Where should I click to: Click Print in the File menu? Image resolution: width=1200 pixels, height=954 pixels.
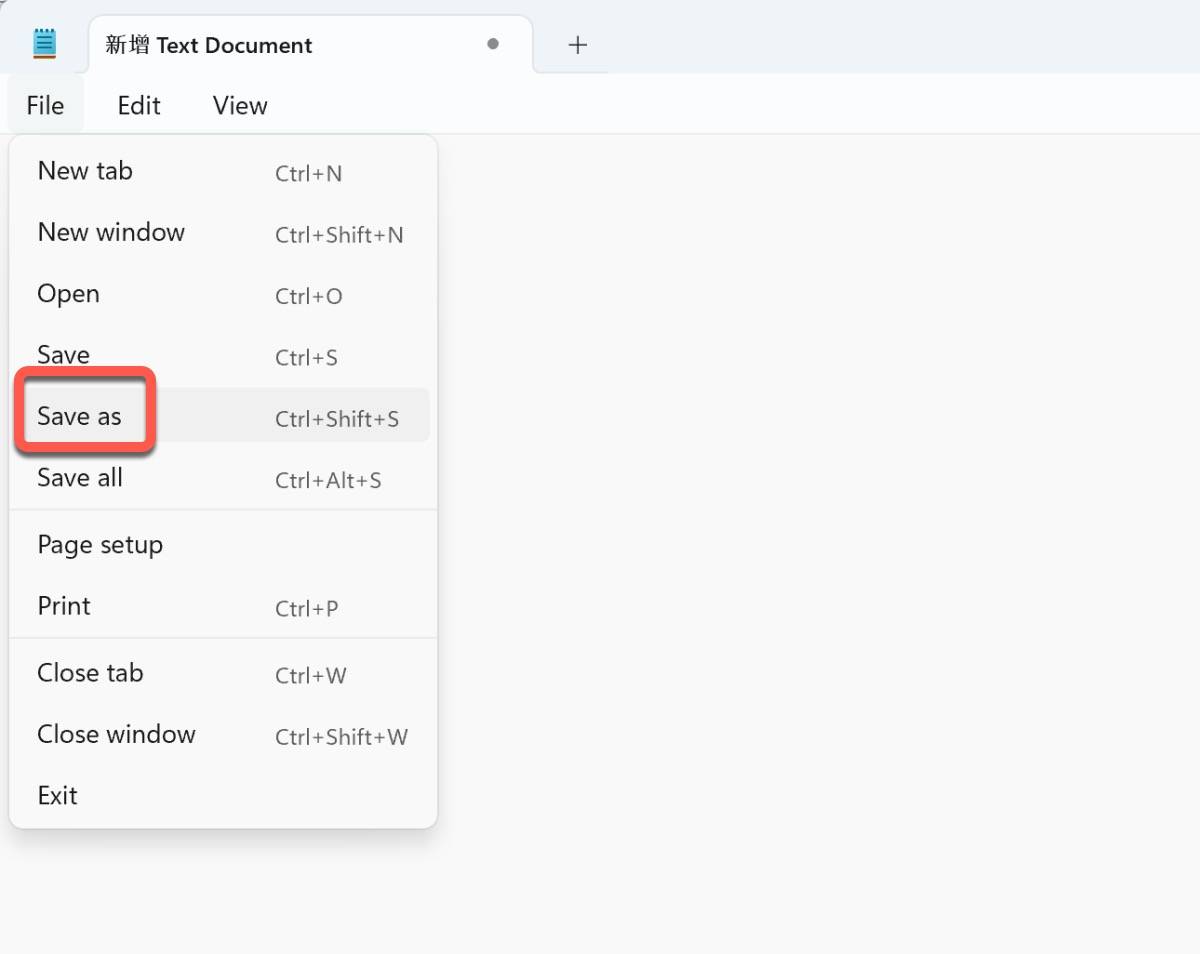[x=64, y=606]
